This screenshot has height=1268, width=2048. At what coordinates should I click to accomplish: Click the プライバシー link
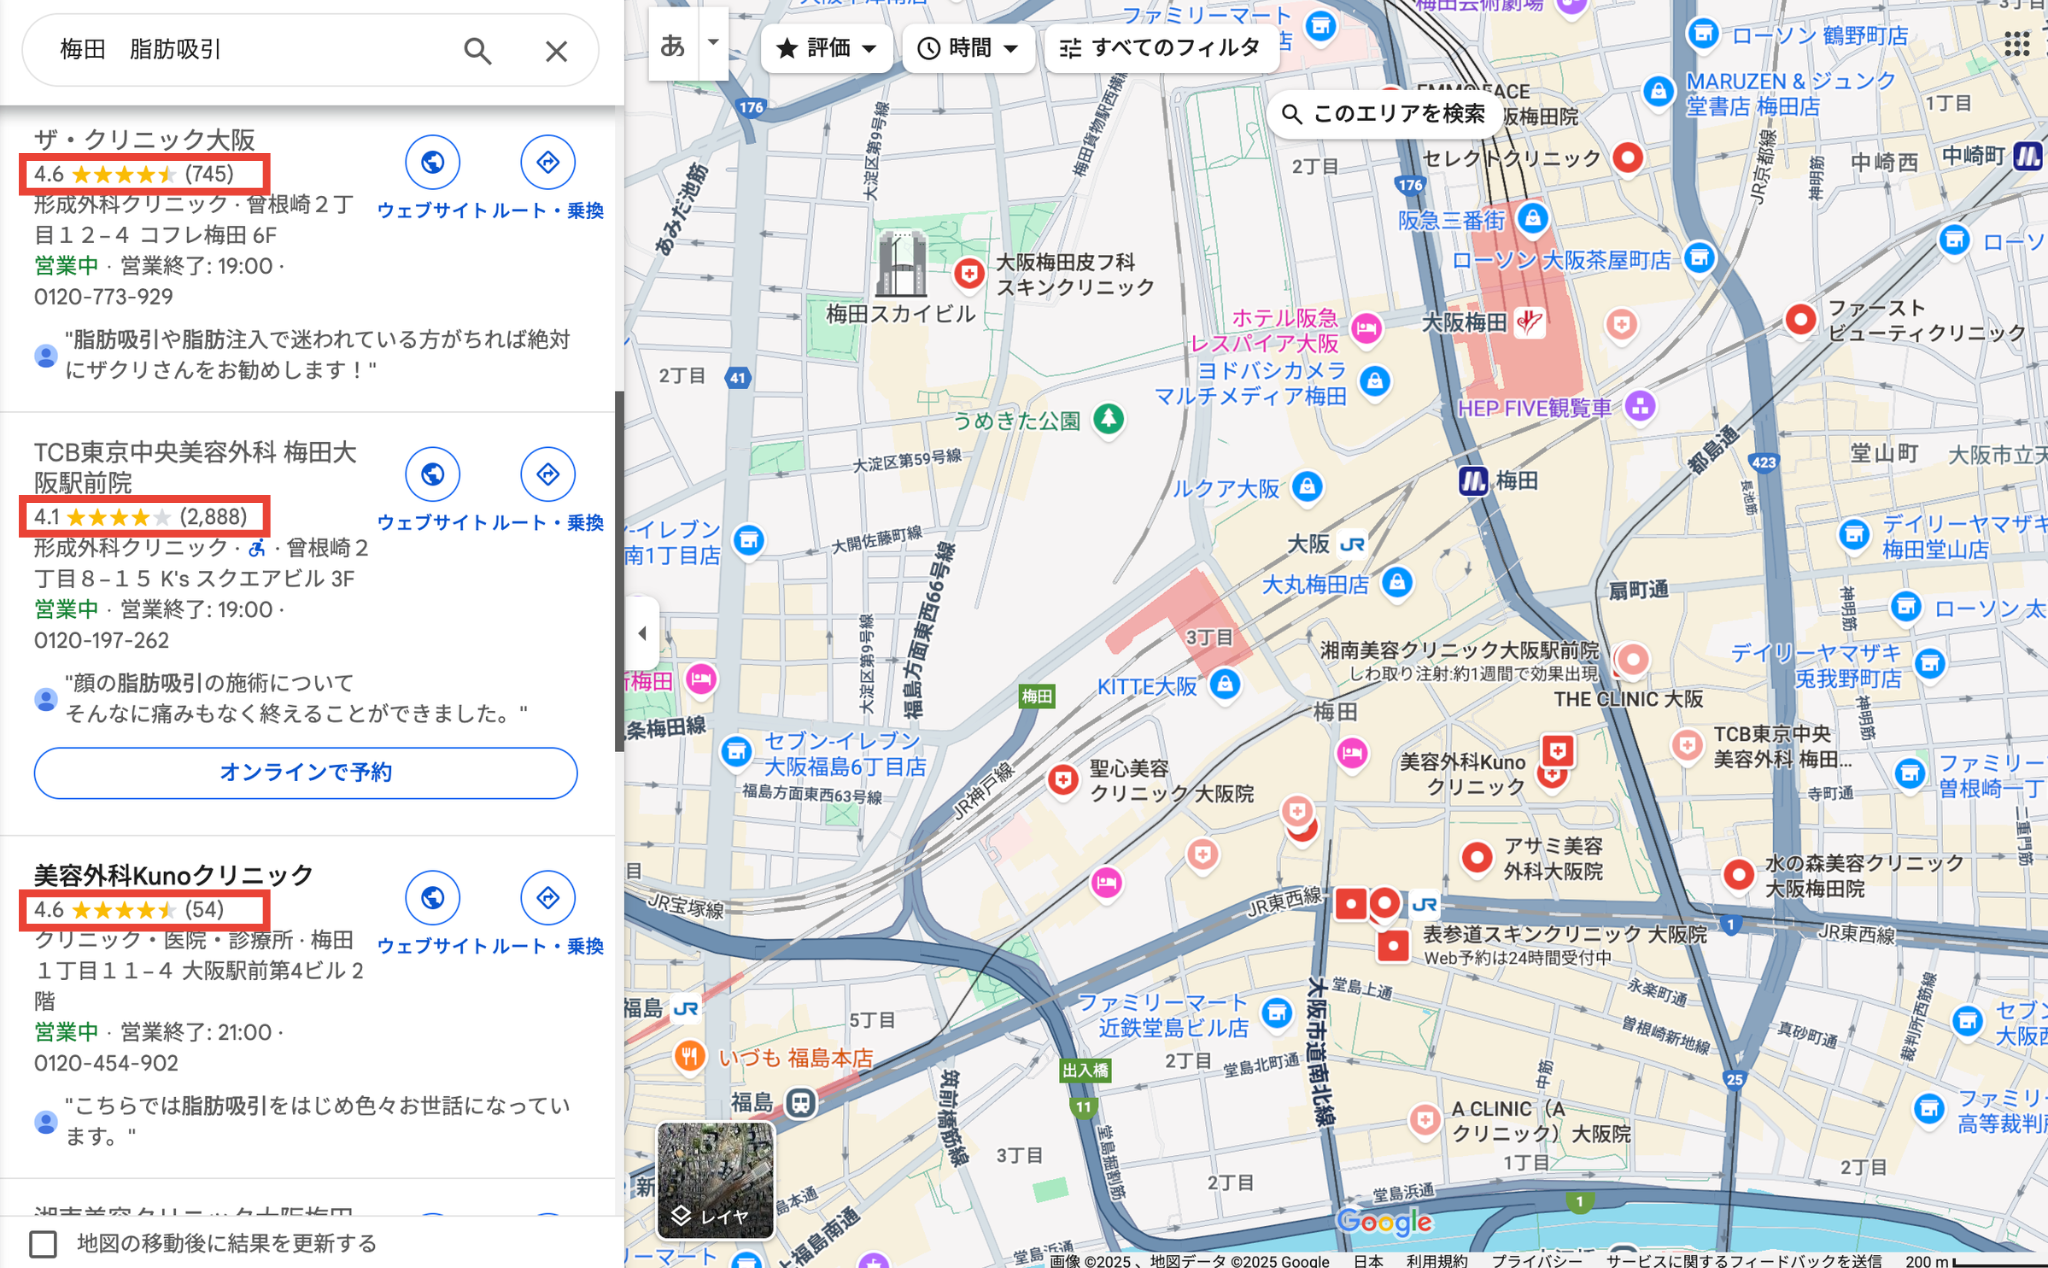1537,1260
